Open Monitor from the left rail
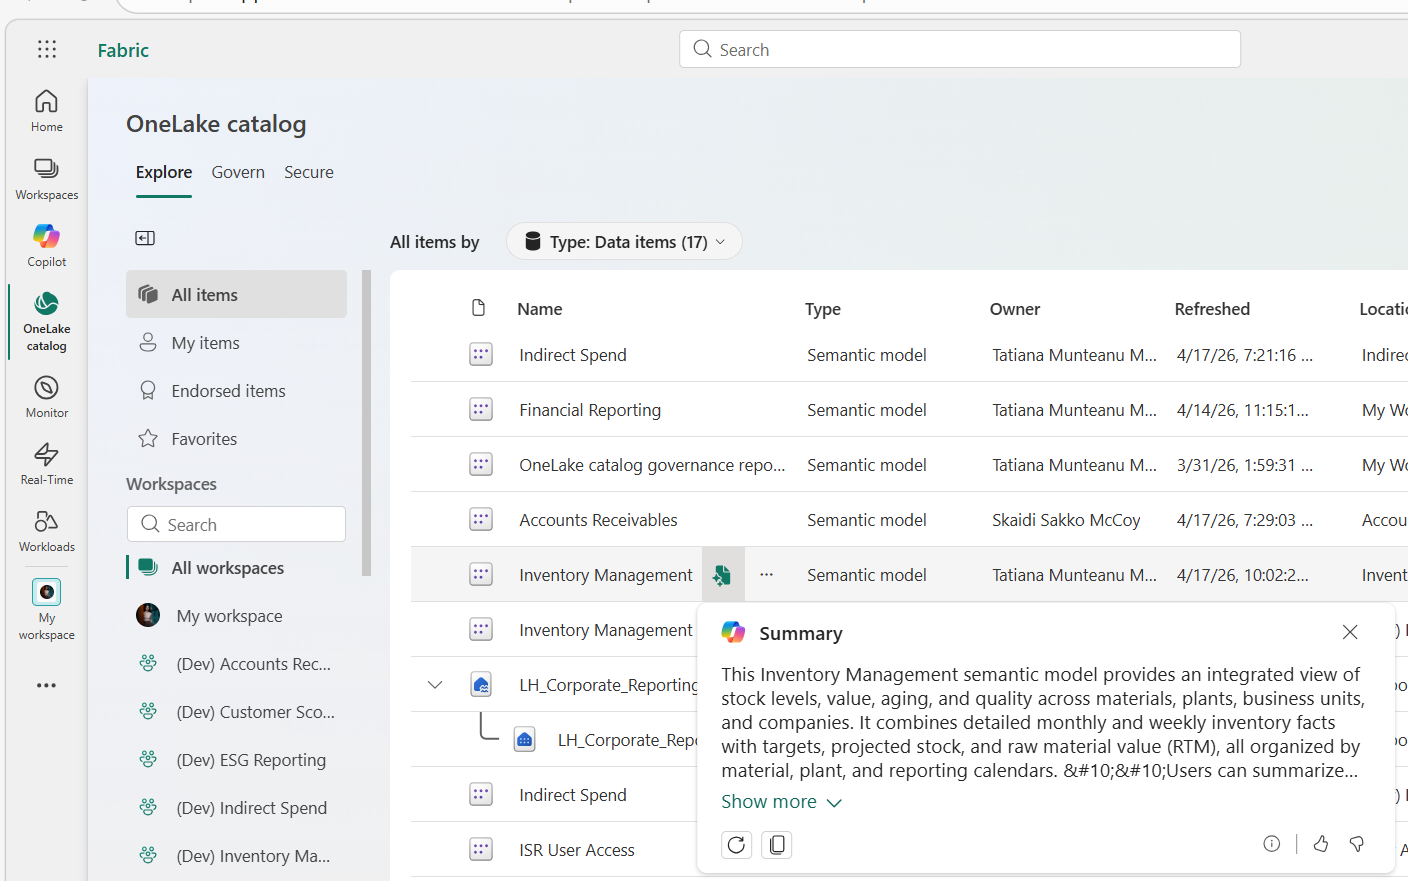Viewport: 1408px width, 881px height. pyautogui.click(x=47, y=396)
